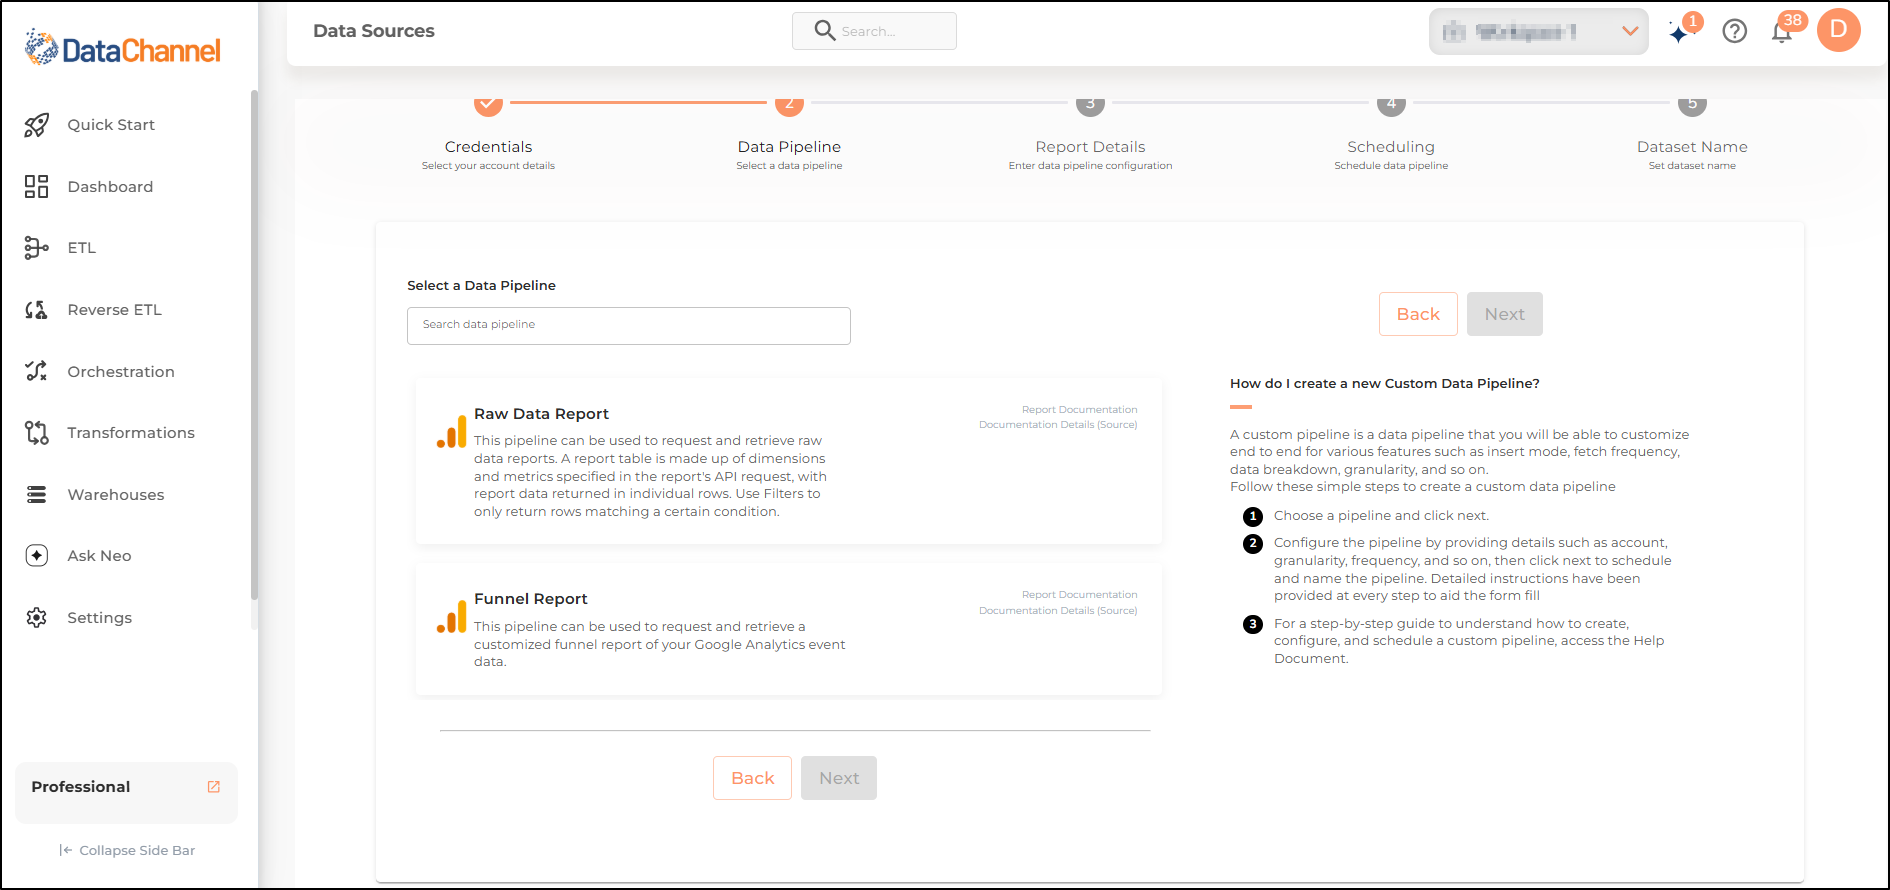Open the AI sparkle notifications icon
1890x890 pixels.
pyautogui.click(x=1680, y=32)
